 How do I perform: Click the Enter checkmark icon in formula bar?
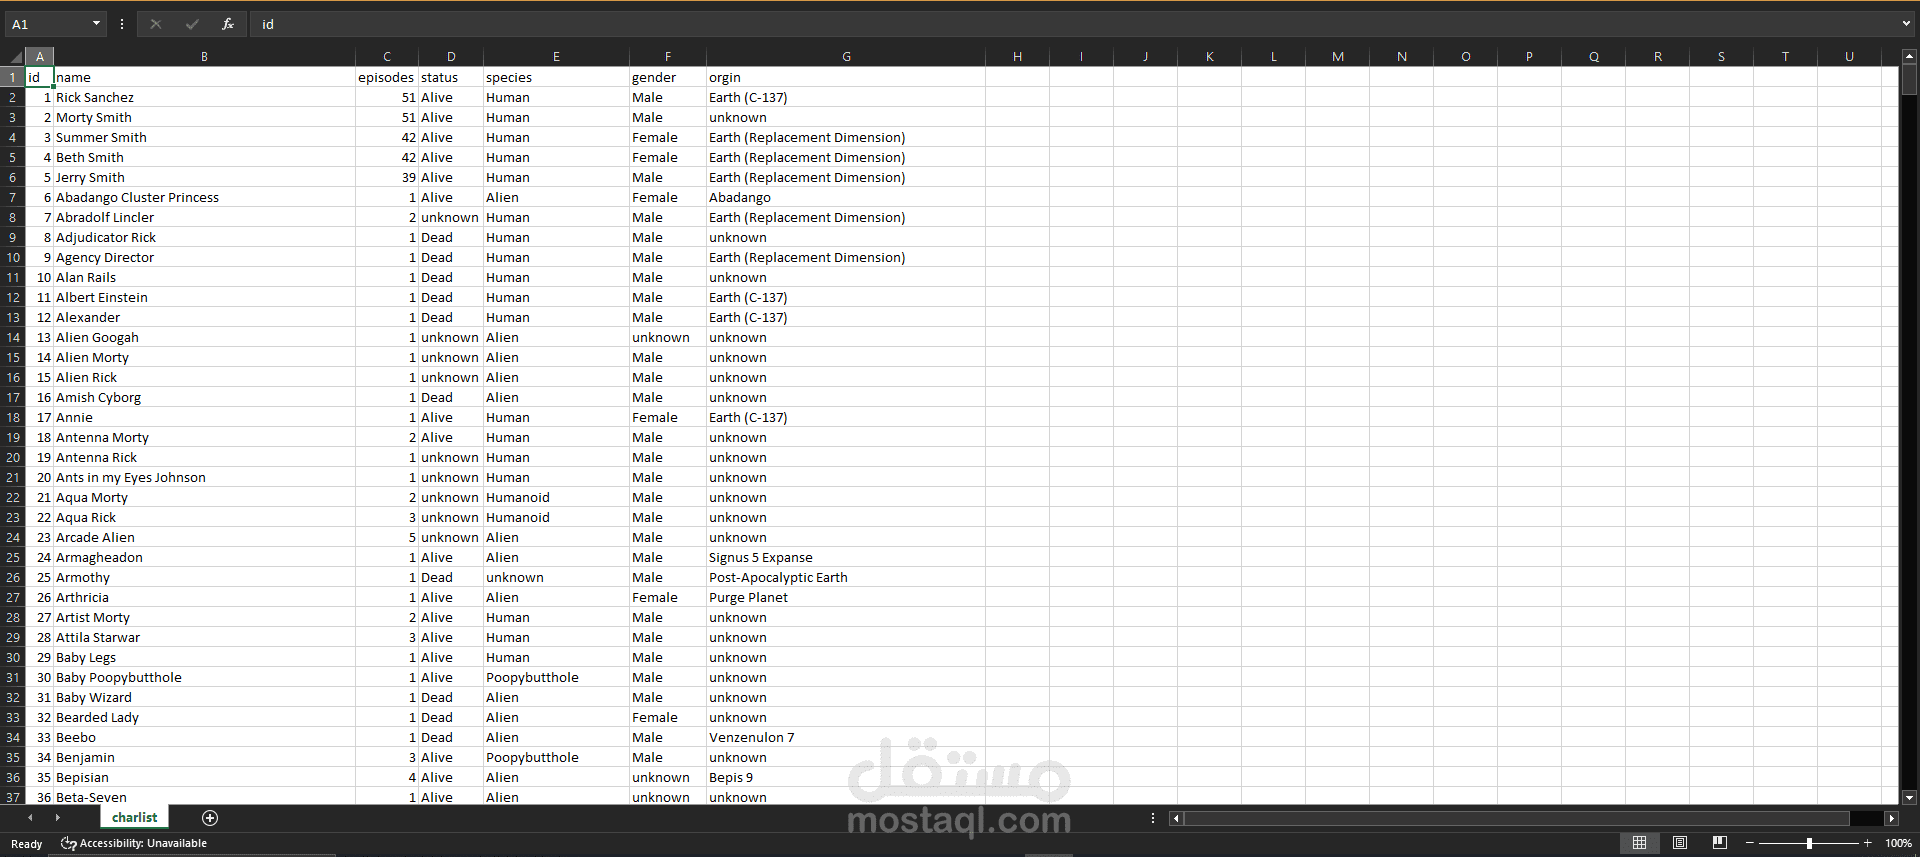coord(192,24)
